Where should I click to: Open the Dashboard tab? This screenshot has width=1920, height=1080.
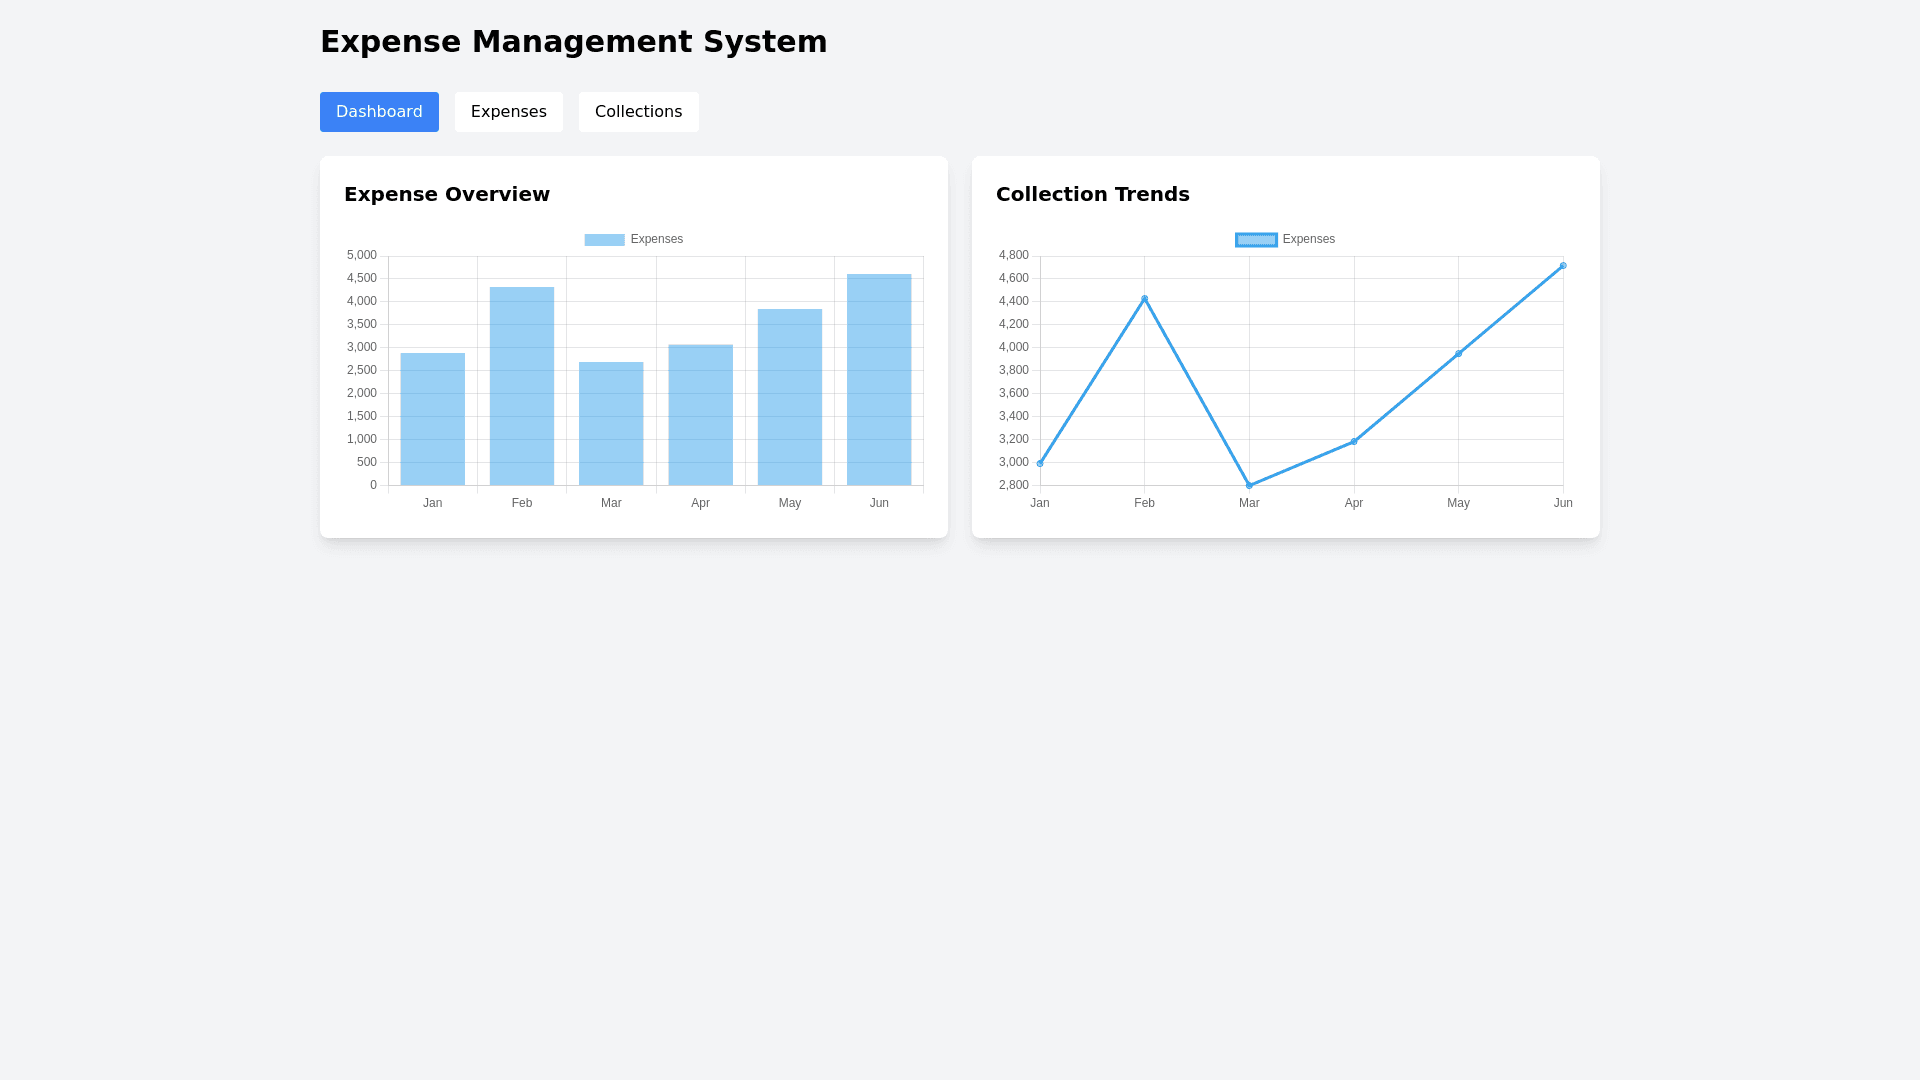click(x=379, y=112)
